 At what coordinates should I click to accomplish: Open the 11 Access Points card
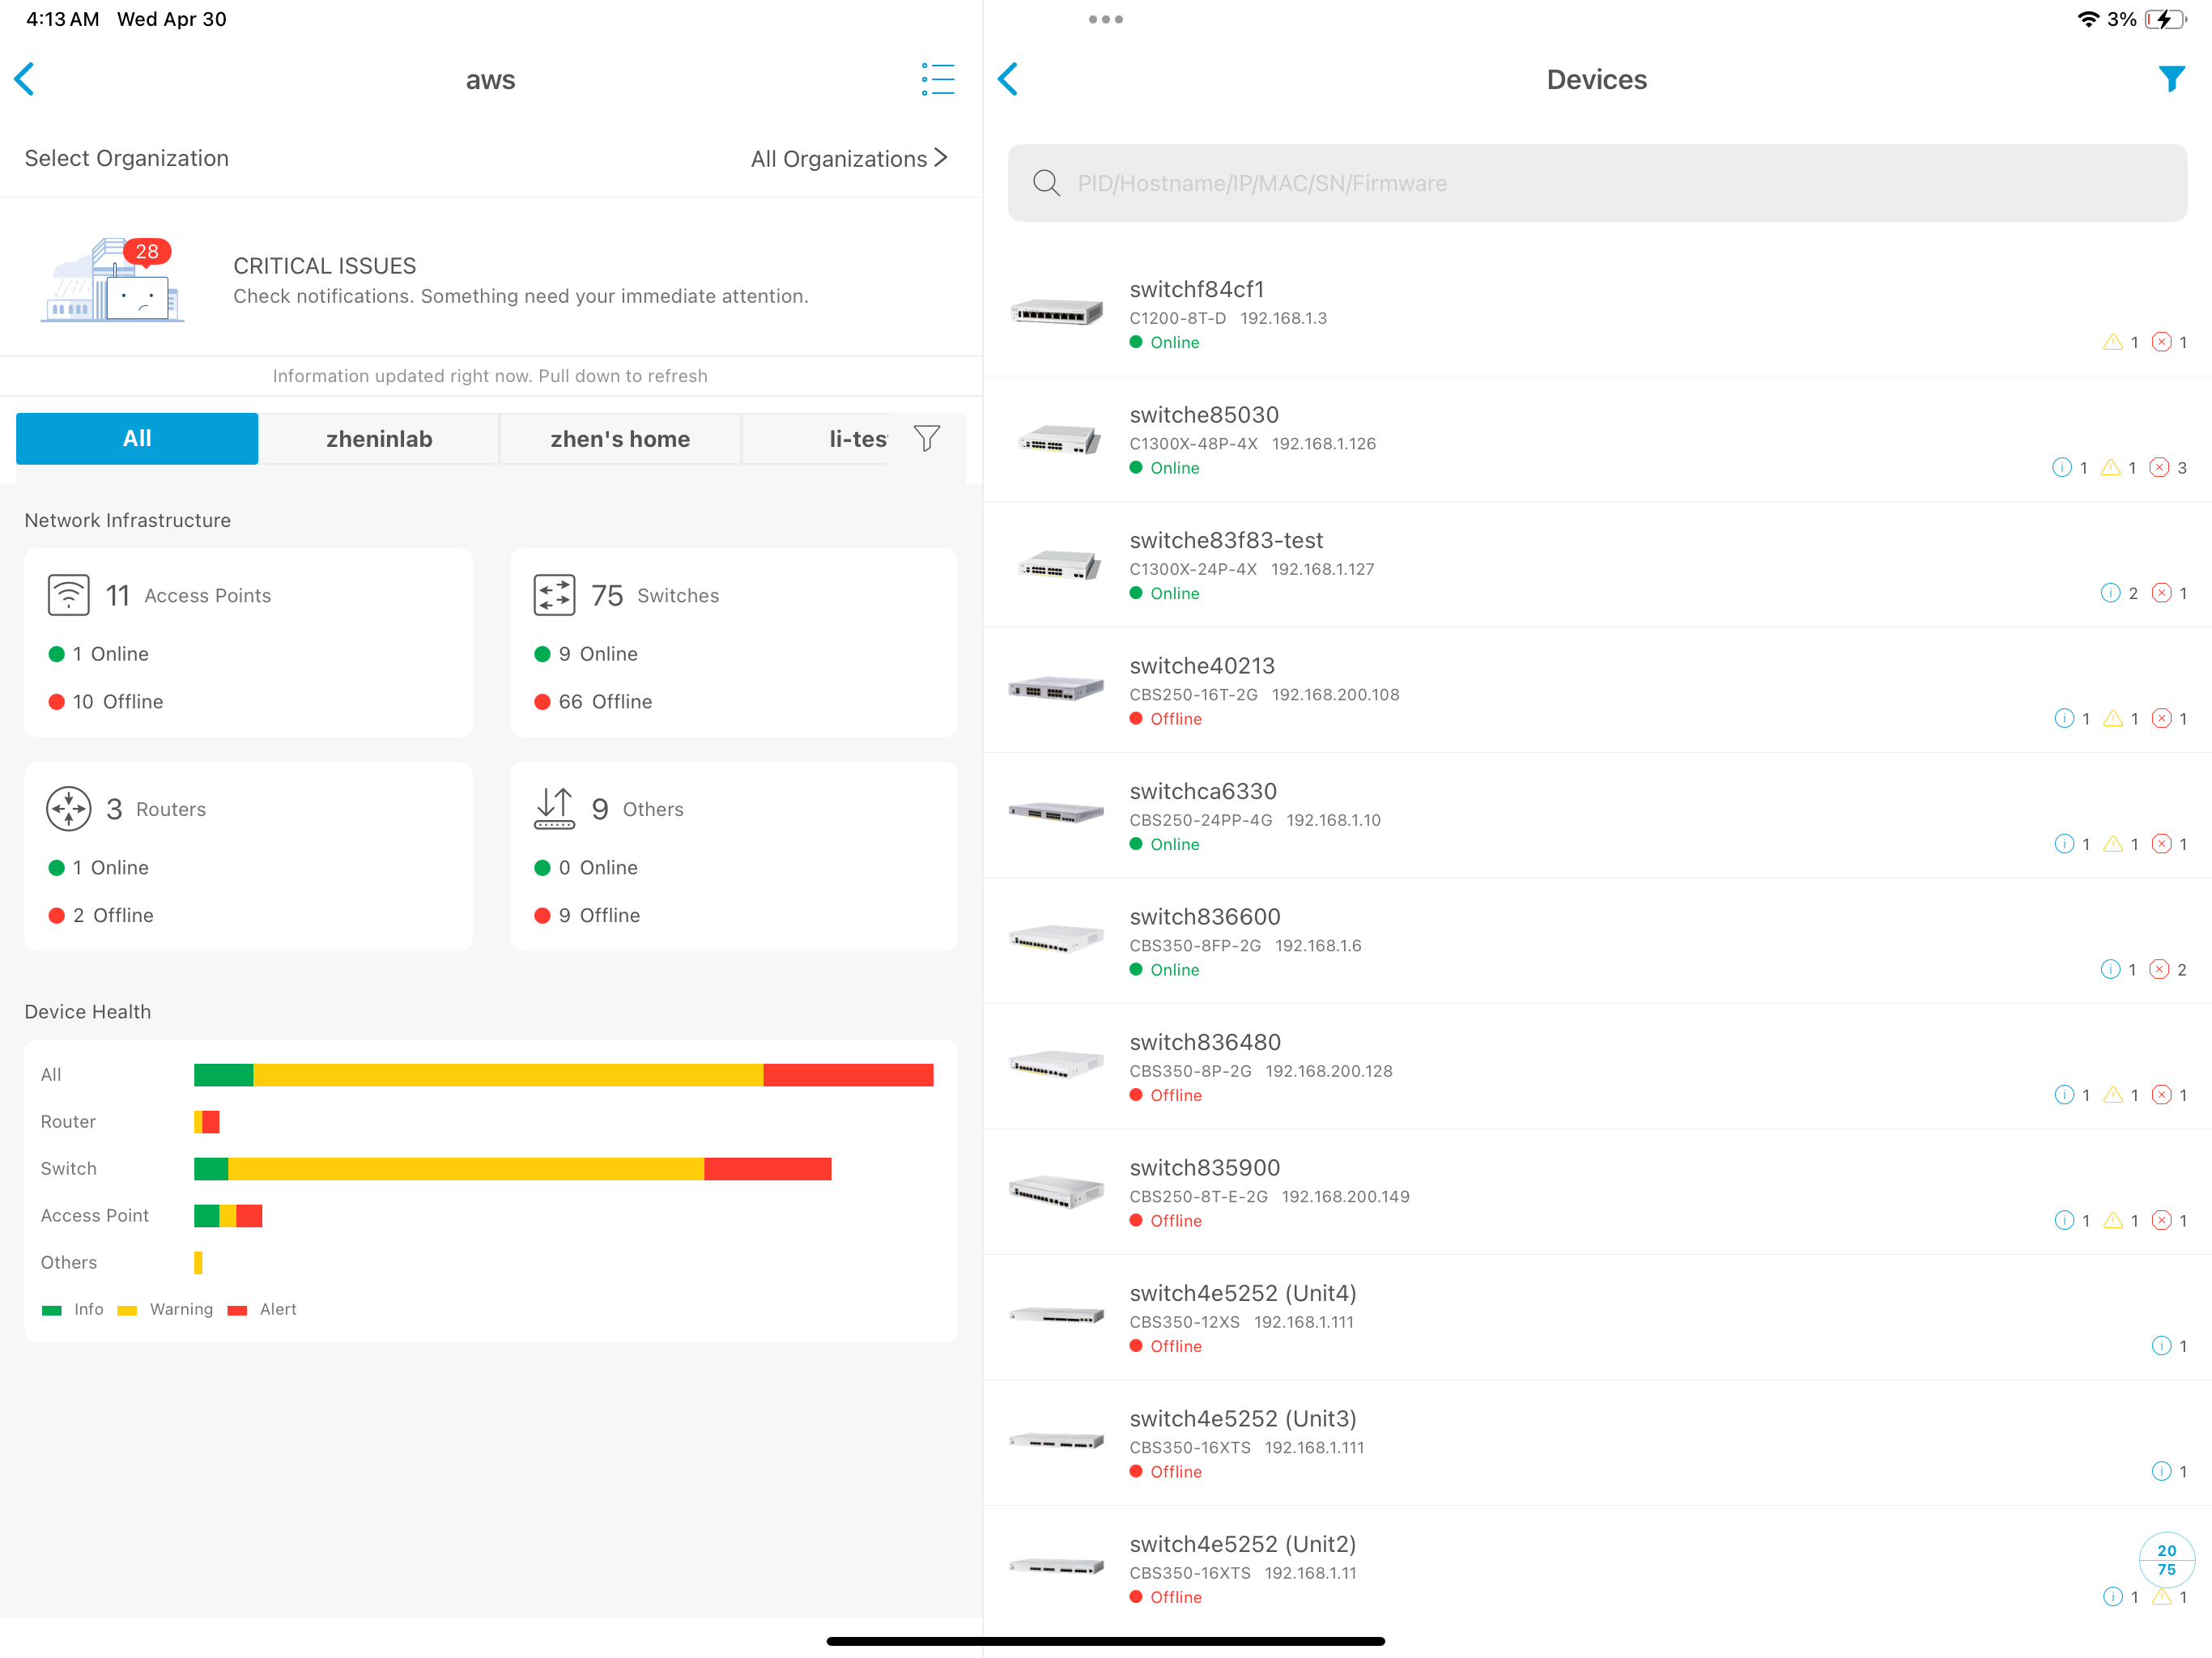click(x=248, y=643)
